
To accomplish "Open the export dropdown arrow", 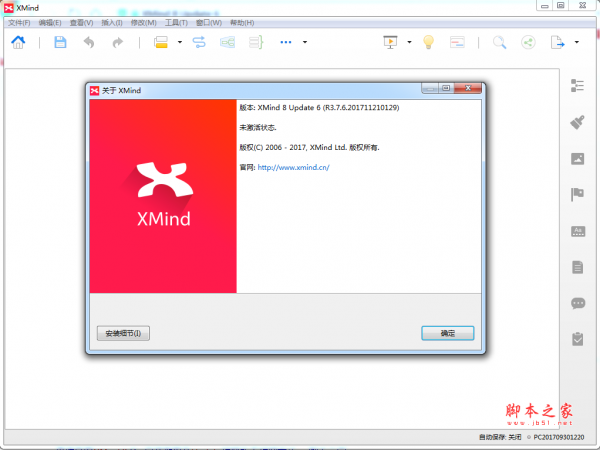I will pyautogui.click(x=577, y=42).
